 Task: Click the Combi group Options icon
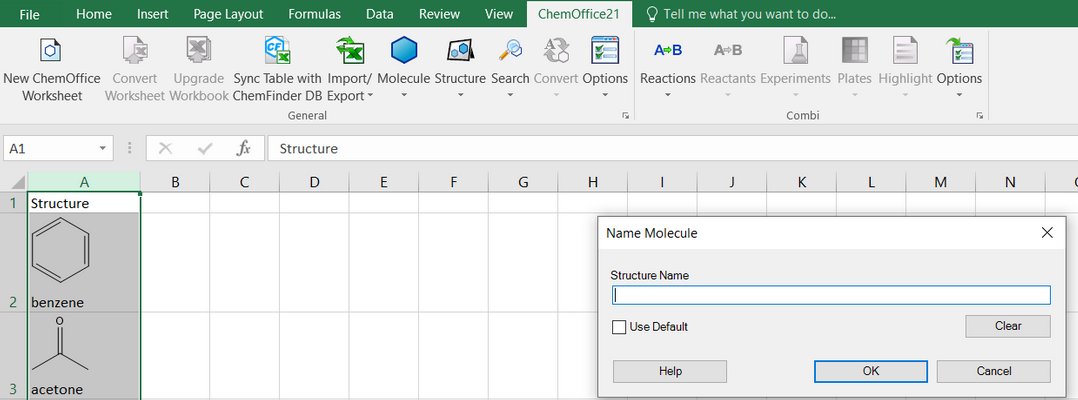[x=959, y=51]
